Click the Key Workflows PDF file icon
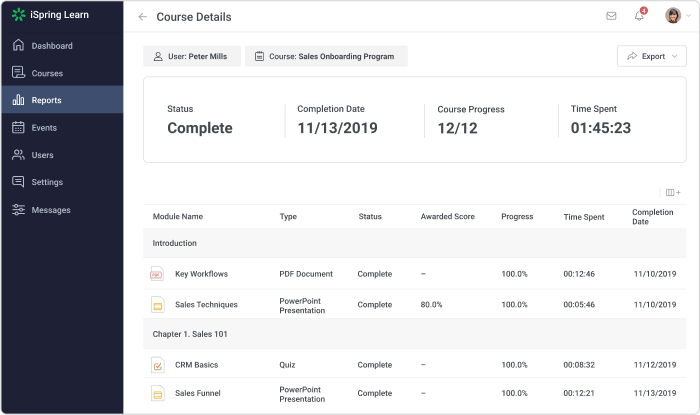The image size is (700, 415). 157,274
